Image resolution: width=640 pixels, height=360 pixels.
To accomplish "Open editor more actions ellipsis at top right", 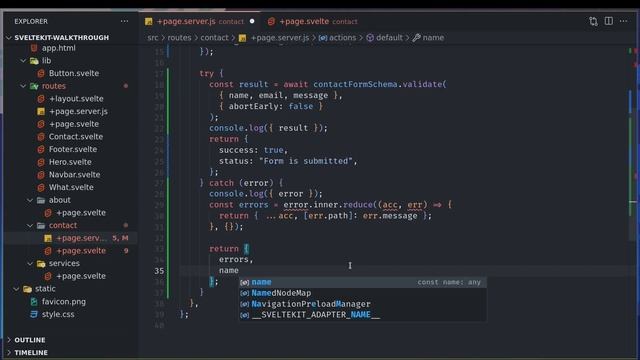I will click(x=623, y=21).
